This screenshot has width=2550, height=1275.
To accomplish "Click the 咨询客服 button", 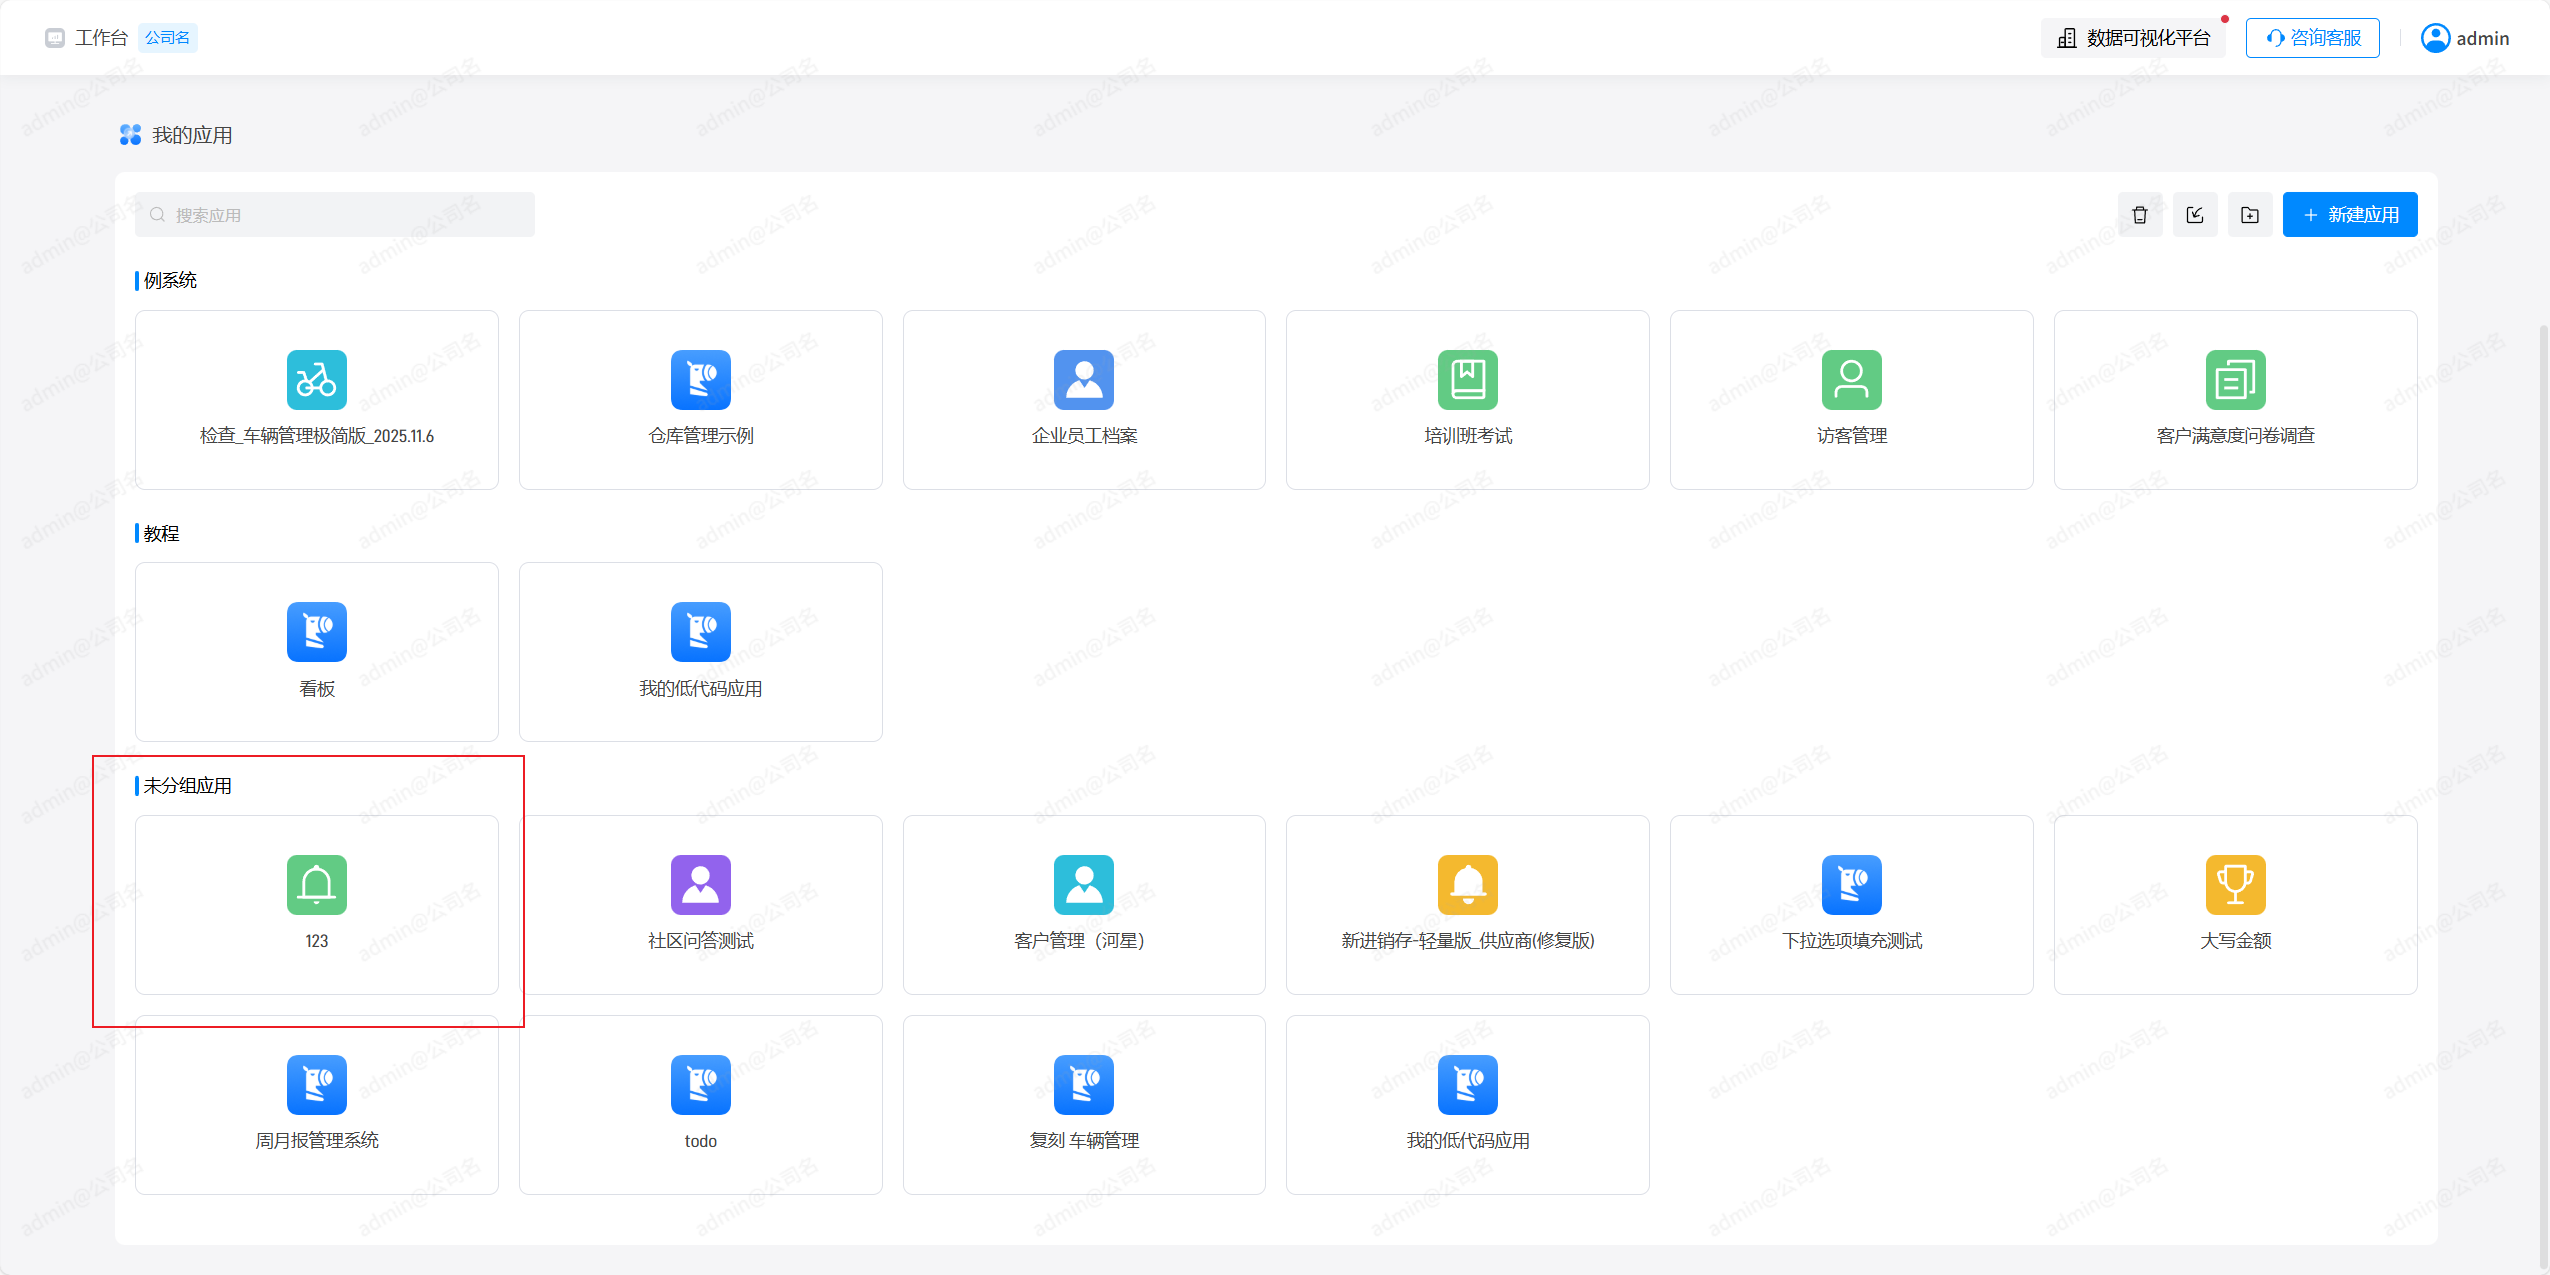I will pyautogui.click(x=2312, y=38).
